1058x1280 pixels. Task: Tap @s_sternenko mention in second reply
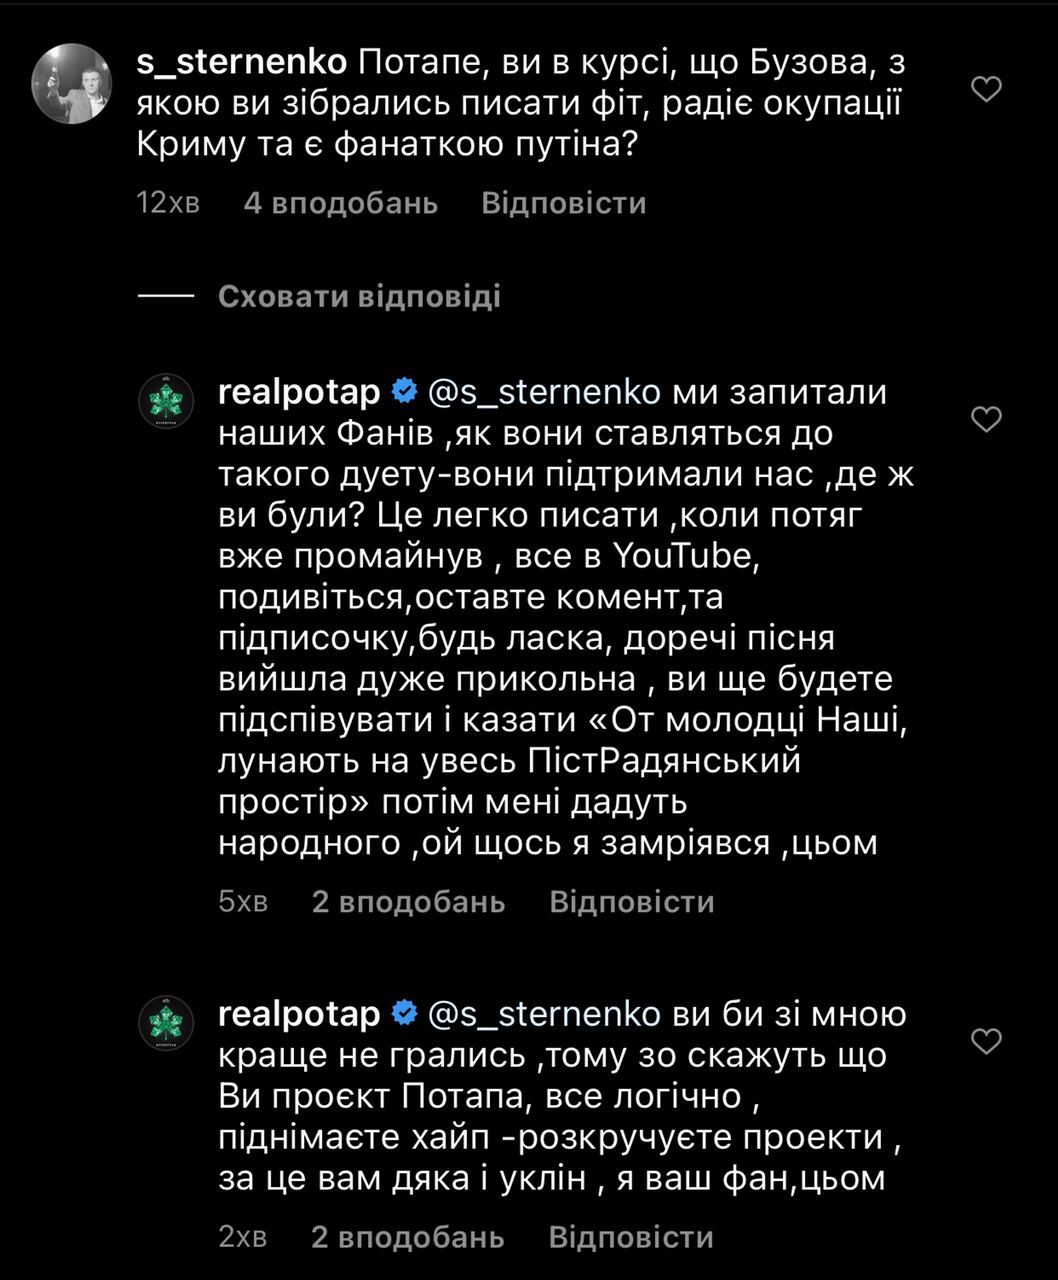coord(544,1014)
